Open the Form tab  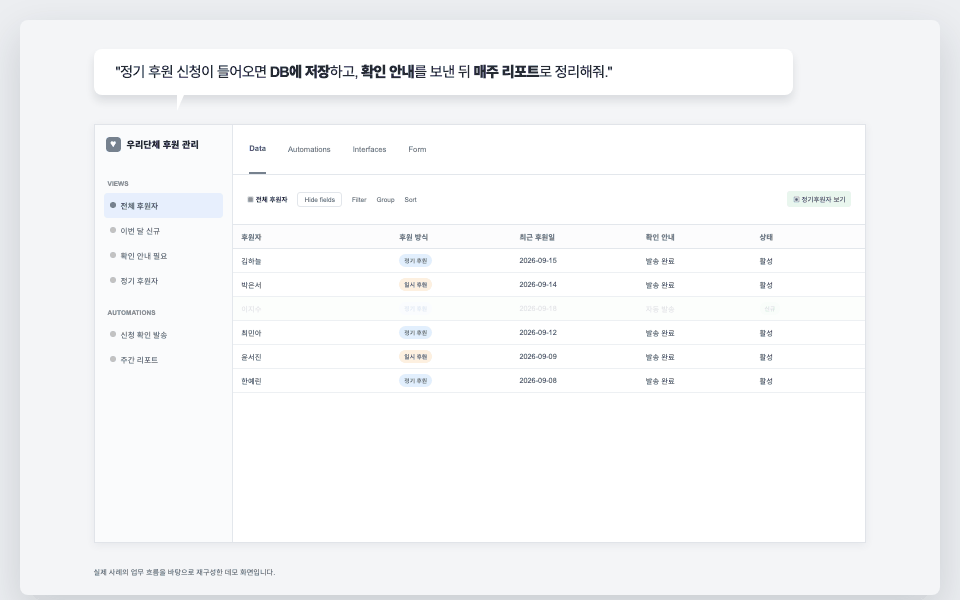coord(417,149)
